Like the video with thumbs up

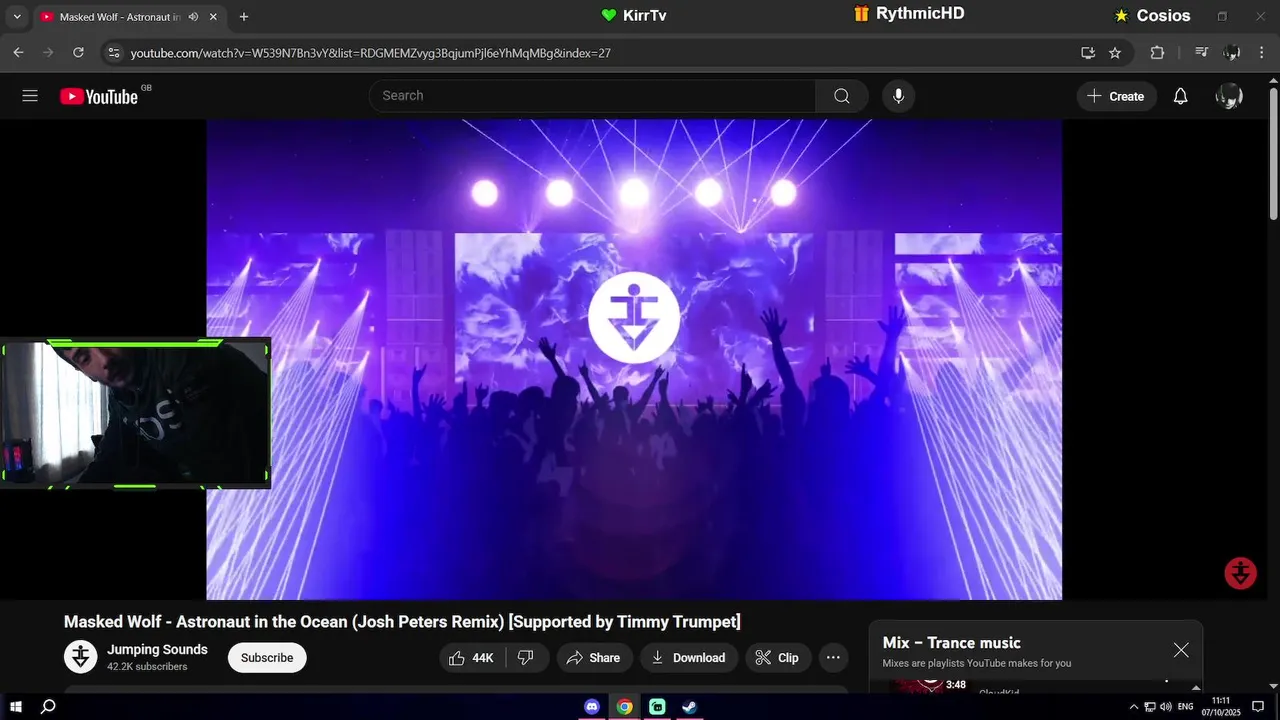click(x=471, y=657)
